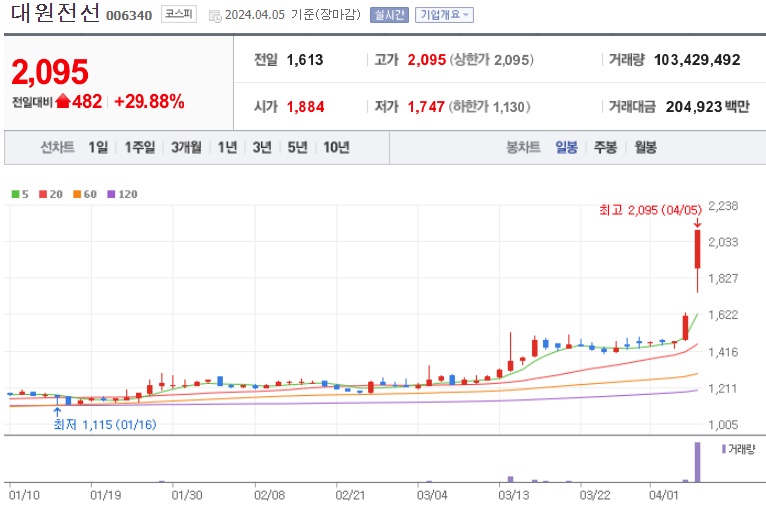Select the 5년 line chart period

pos(298,147)
